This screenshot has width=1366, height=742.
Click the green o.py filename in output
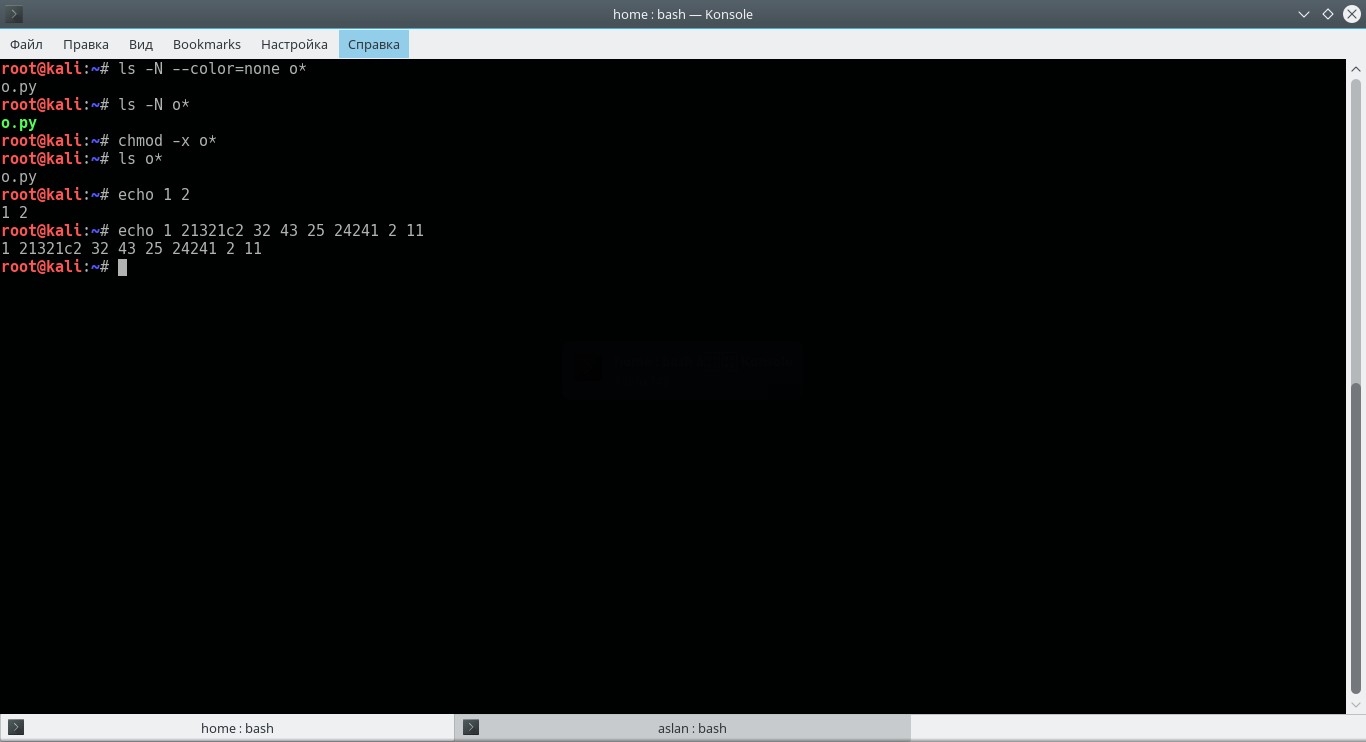(x=19, y=123)
